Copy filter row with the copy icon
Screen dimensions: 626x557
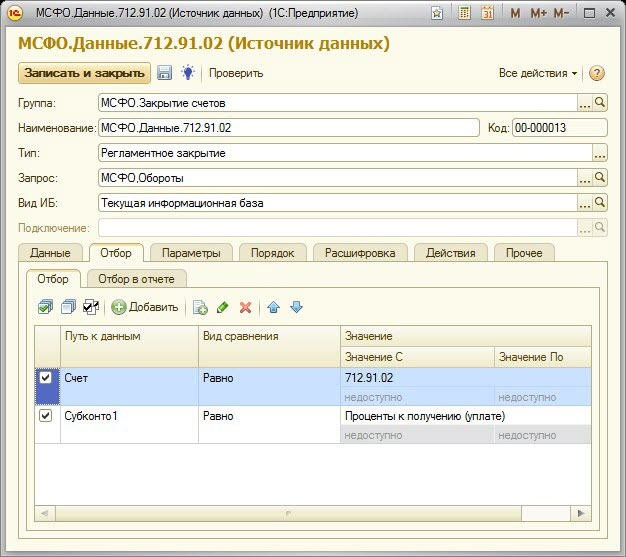click(x=200, y=307)
